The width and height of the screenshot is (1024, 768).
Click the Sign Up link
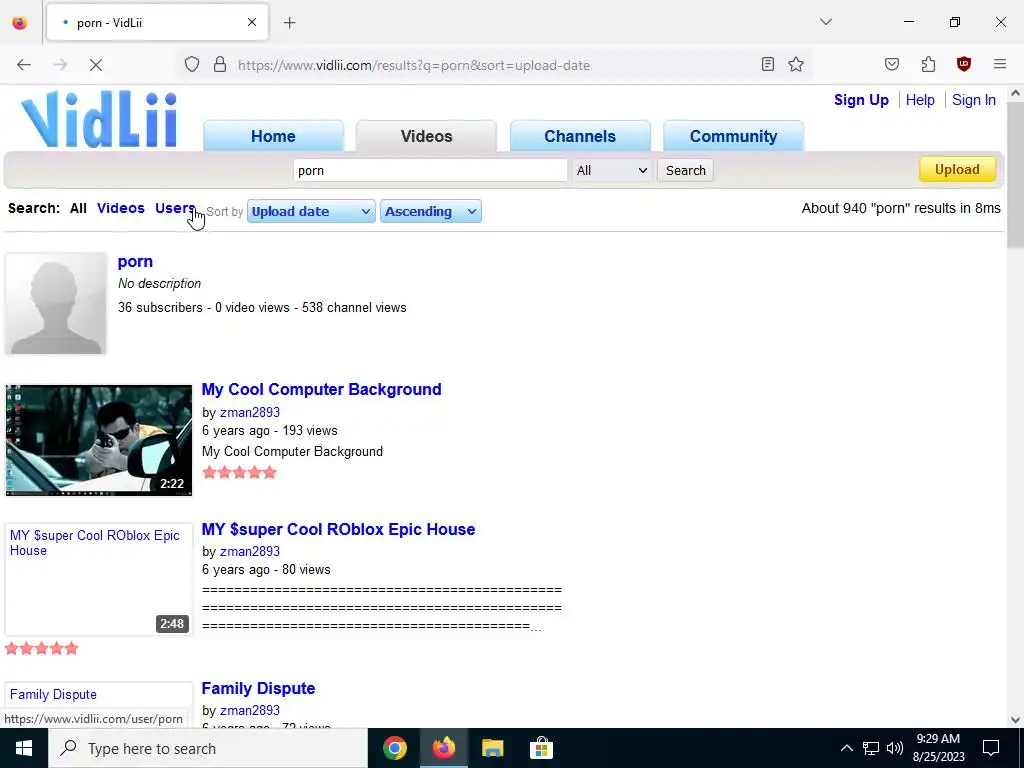tap(861, 100)
